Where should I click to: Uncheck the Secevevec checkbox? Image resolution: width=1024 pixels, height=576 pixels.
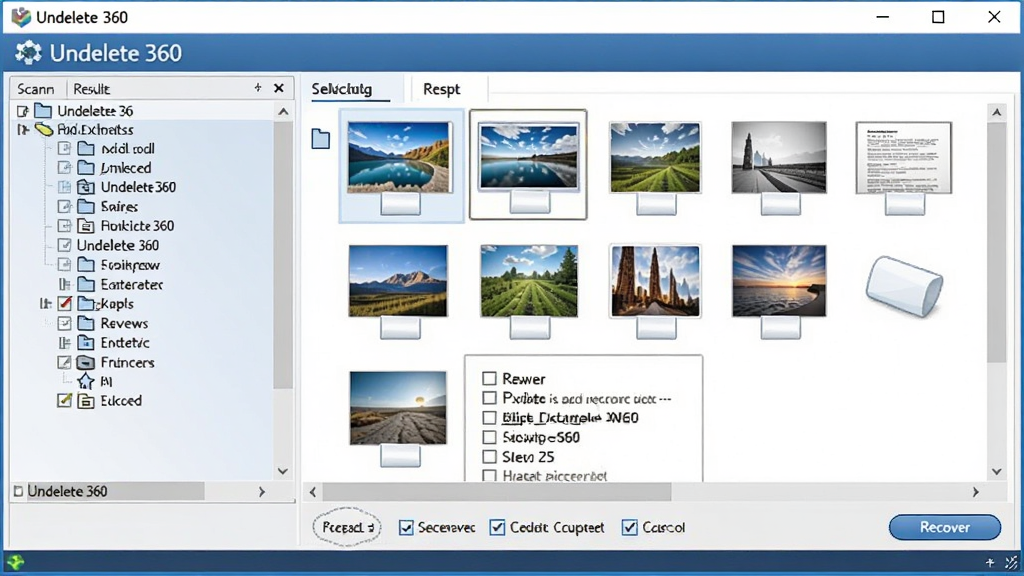tap(406, 527)
